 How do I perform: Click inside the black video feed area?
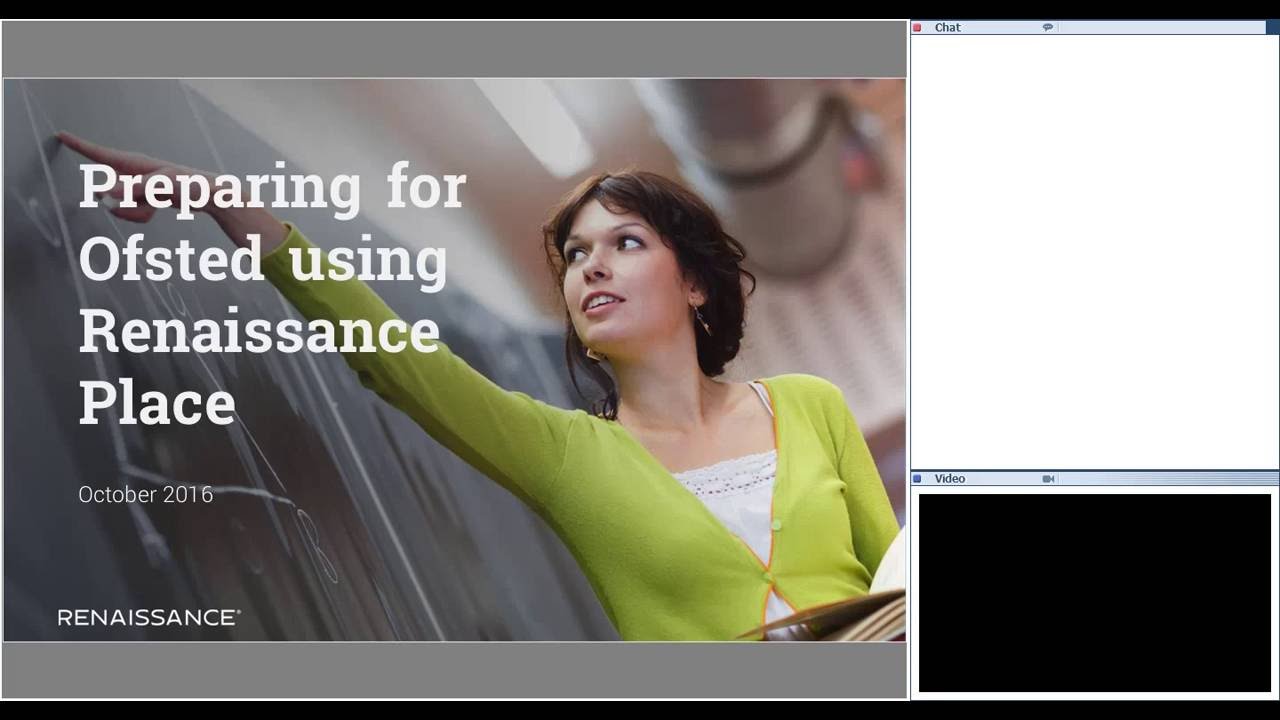1095,592
